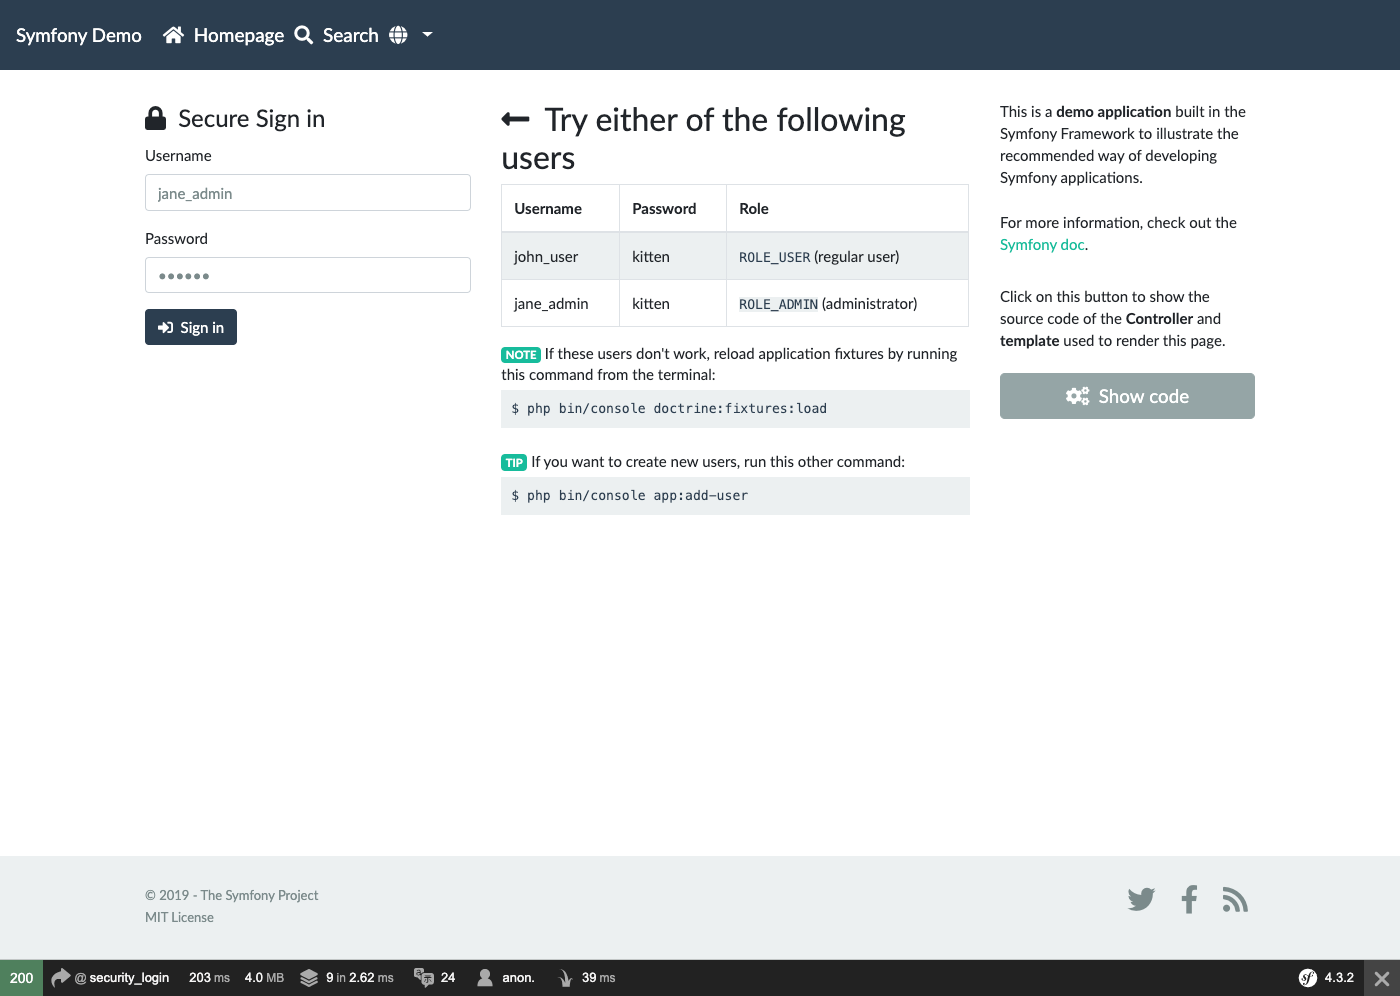Click kitten password in john_user row

point(673,256)
